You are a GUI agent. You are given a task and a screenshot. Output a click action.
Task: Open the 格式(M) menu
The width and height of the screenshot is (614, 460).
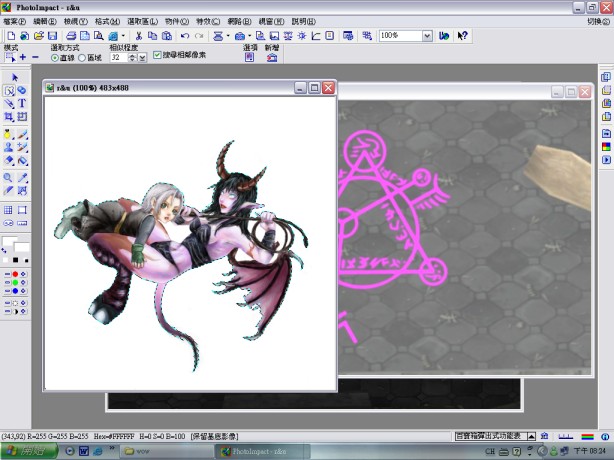(107, 22)
